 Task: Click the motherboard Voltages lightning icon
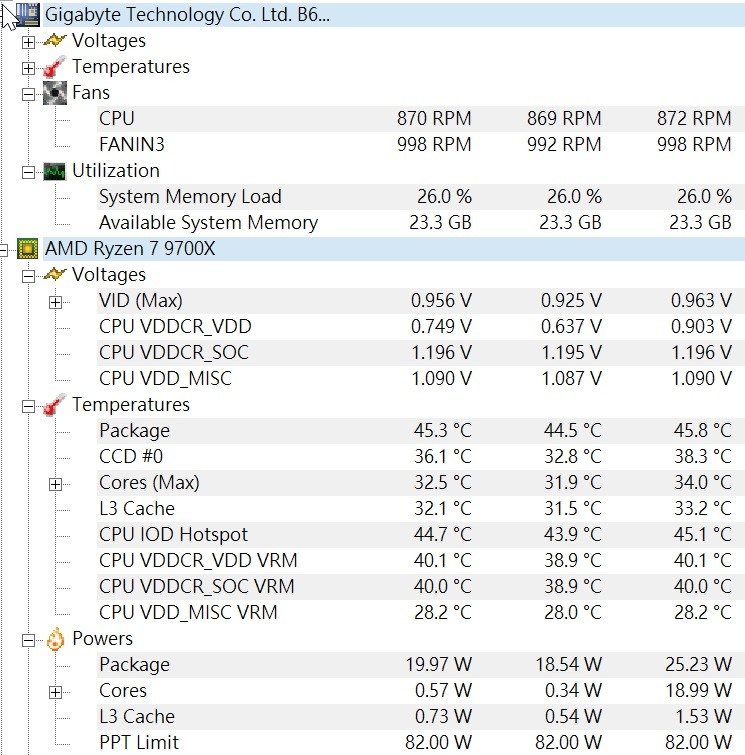click(x=54, y=40)
